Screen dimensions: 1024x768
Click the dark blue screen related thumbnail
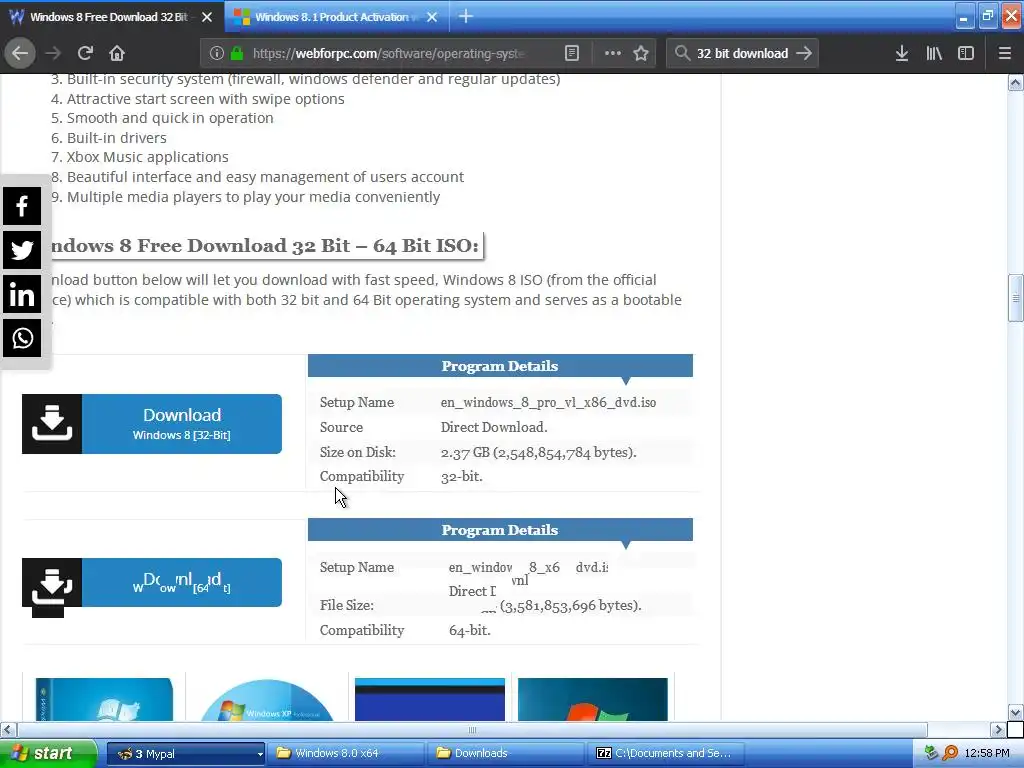(430, 699)
